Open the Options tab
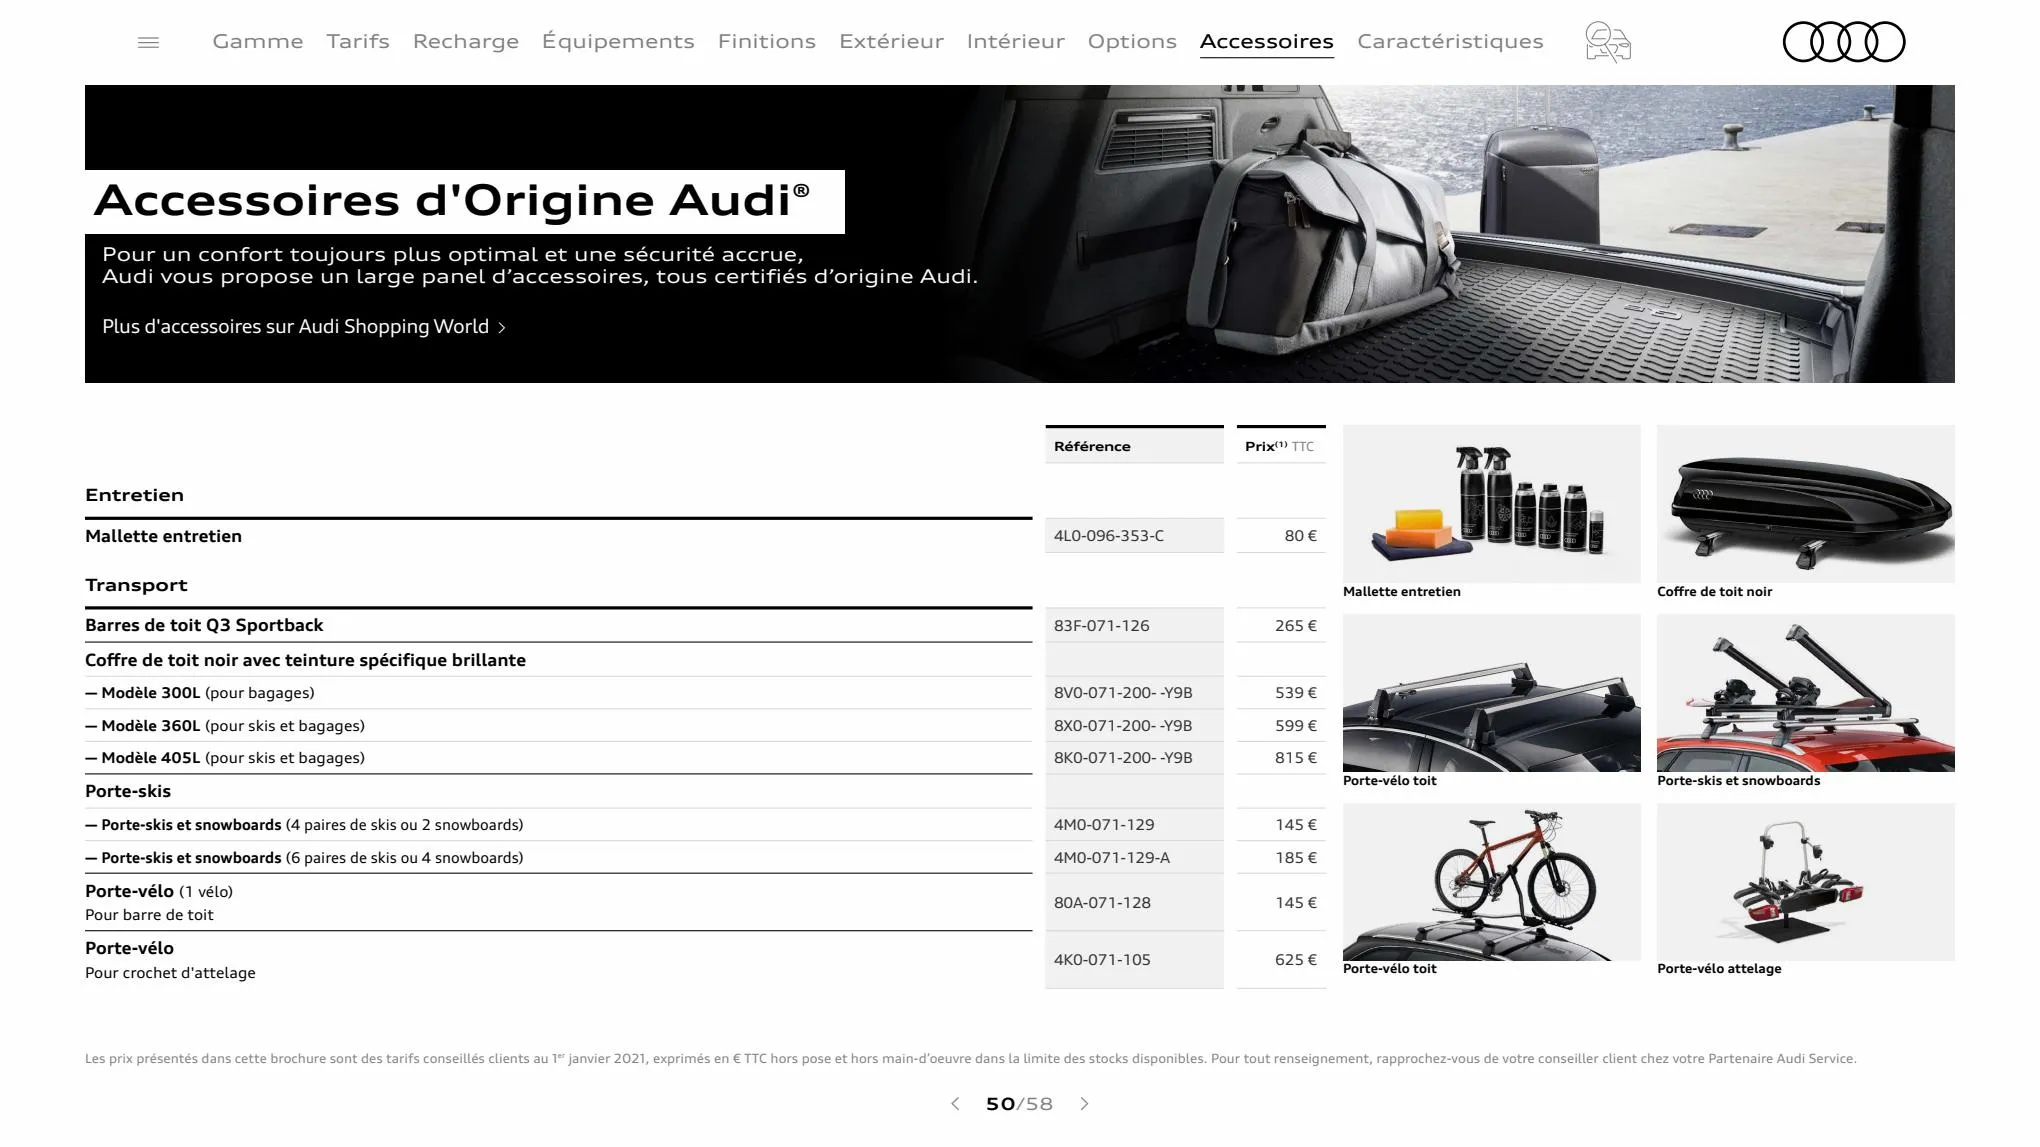The height and width of the screenshot is (1147, 2040). point(1132,41)
